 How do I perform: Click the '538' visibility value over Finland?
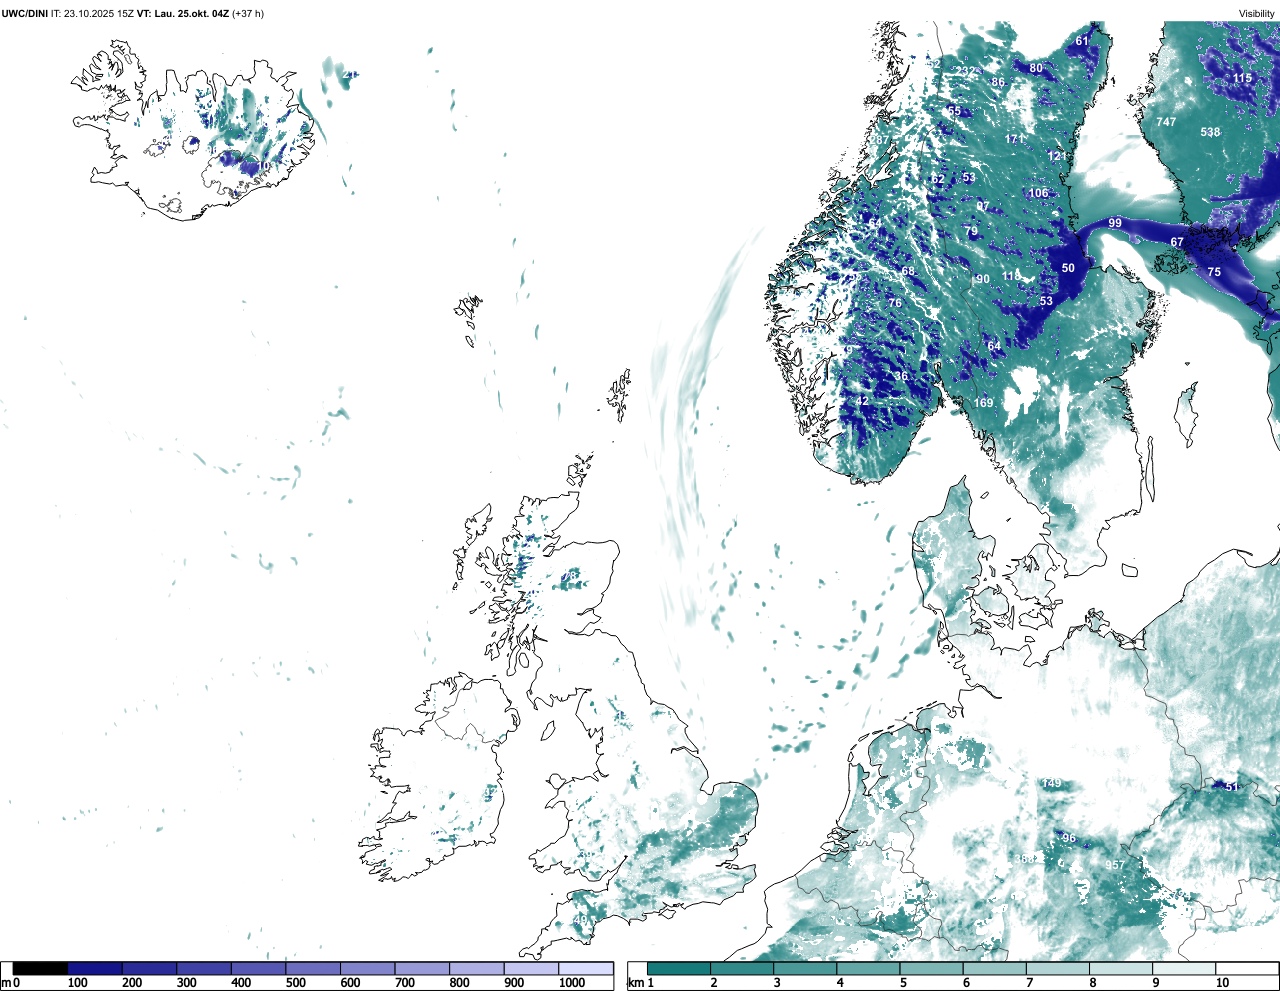coord(1210,132)
